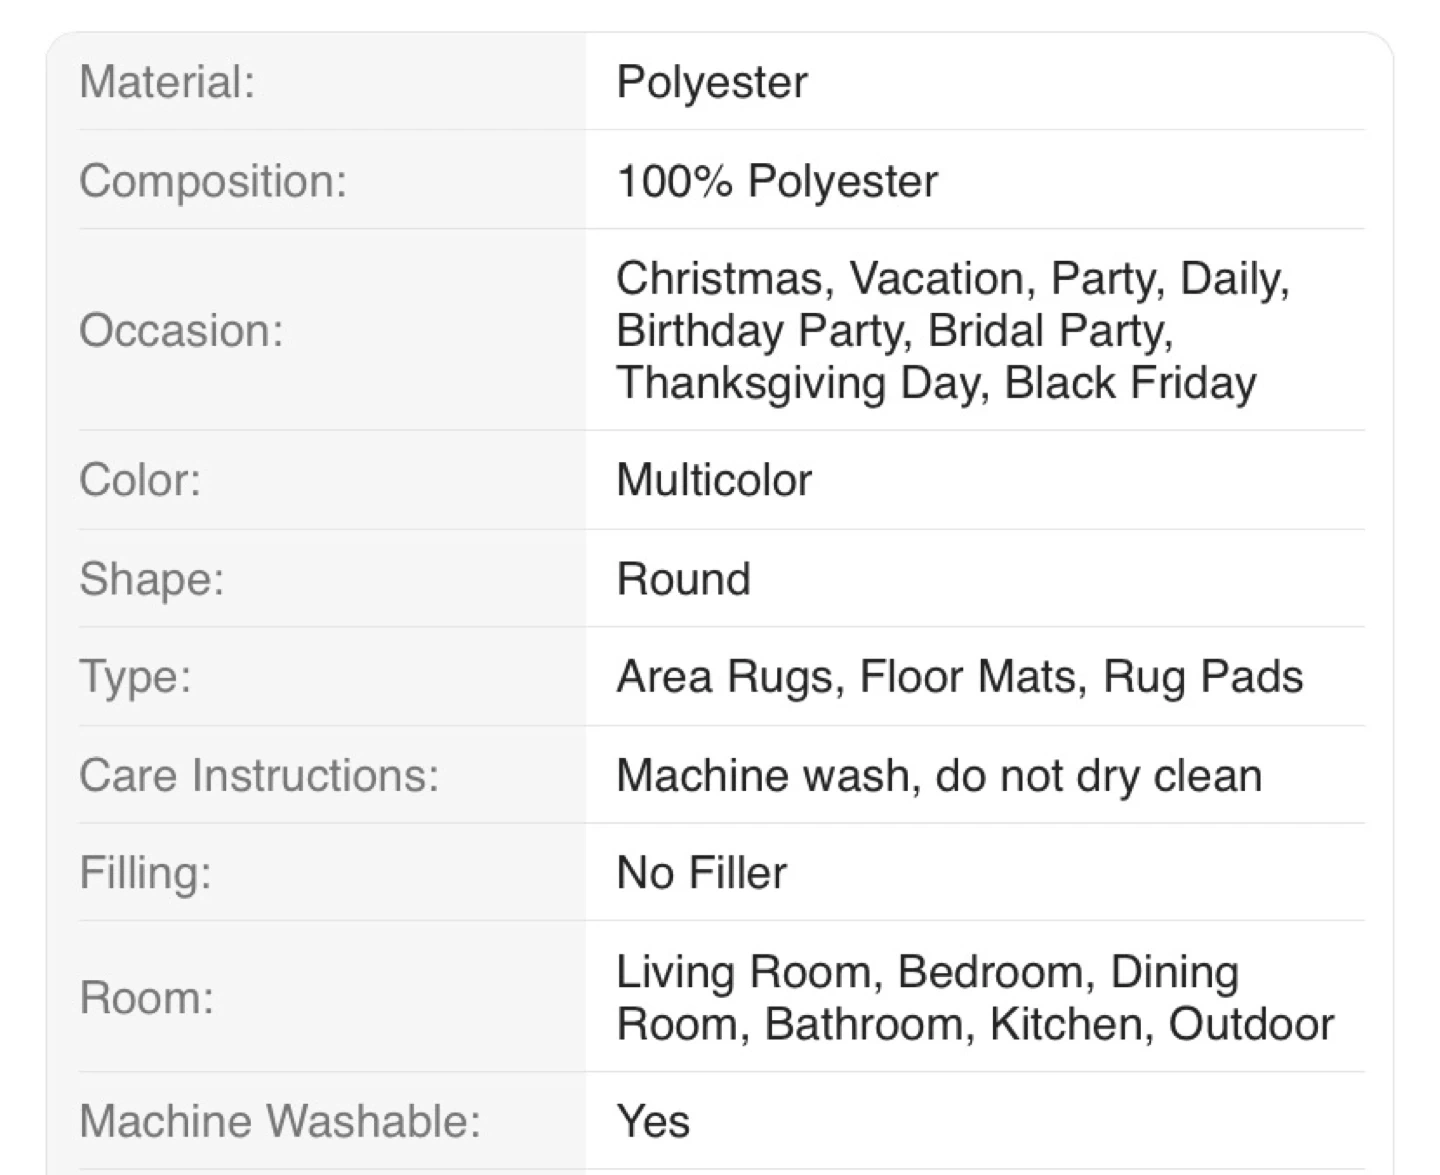1440x1175 pixels.
Task: Click the Care Instructions label
Action: click(x=259, y=775)
